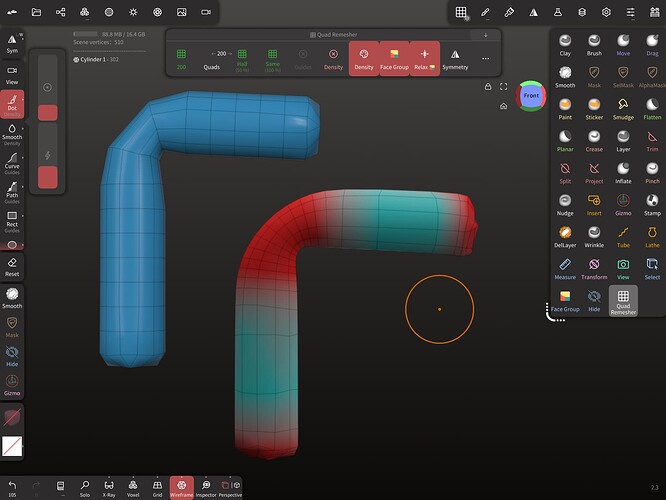Open the View options in the left toolbar
This screenshot has height=500, width=666.
coord(12,75)
